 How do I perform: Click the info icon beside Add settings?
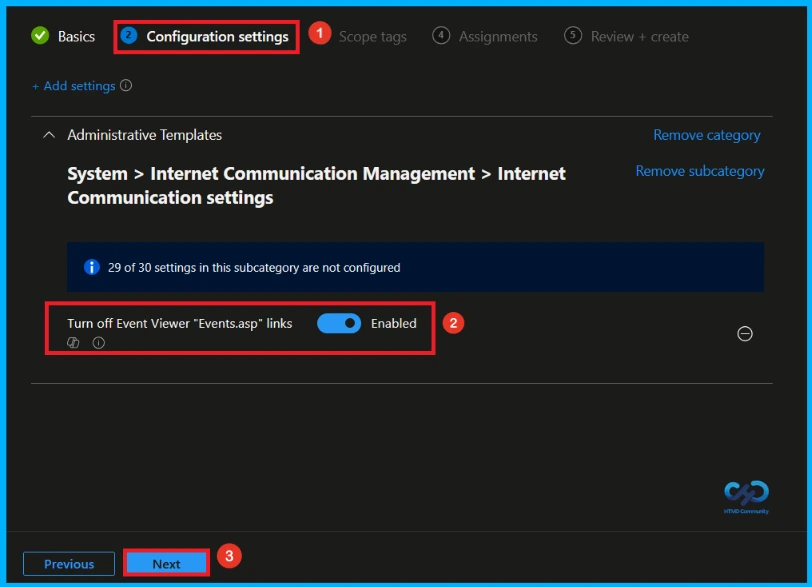pos(126,85)
